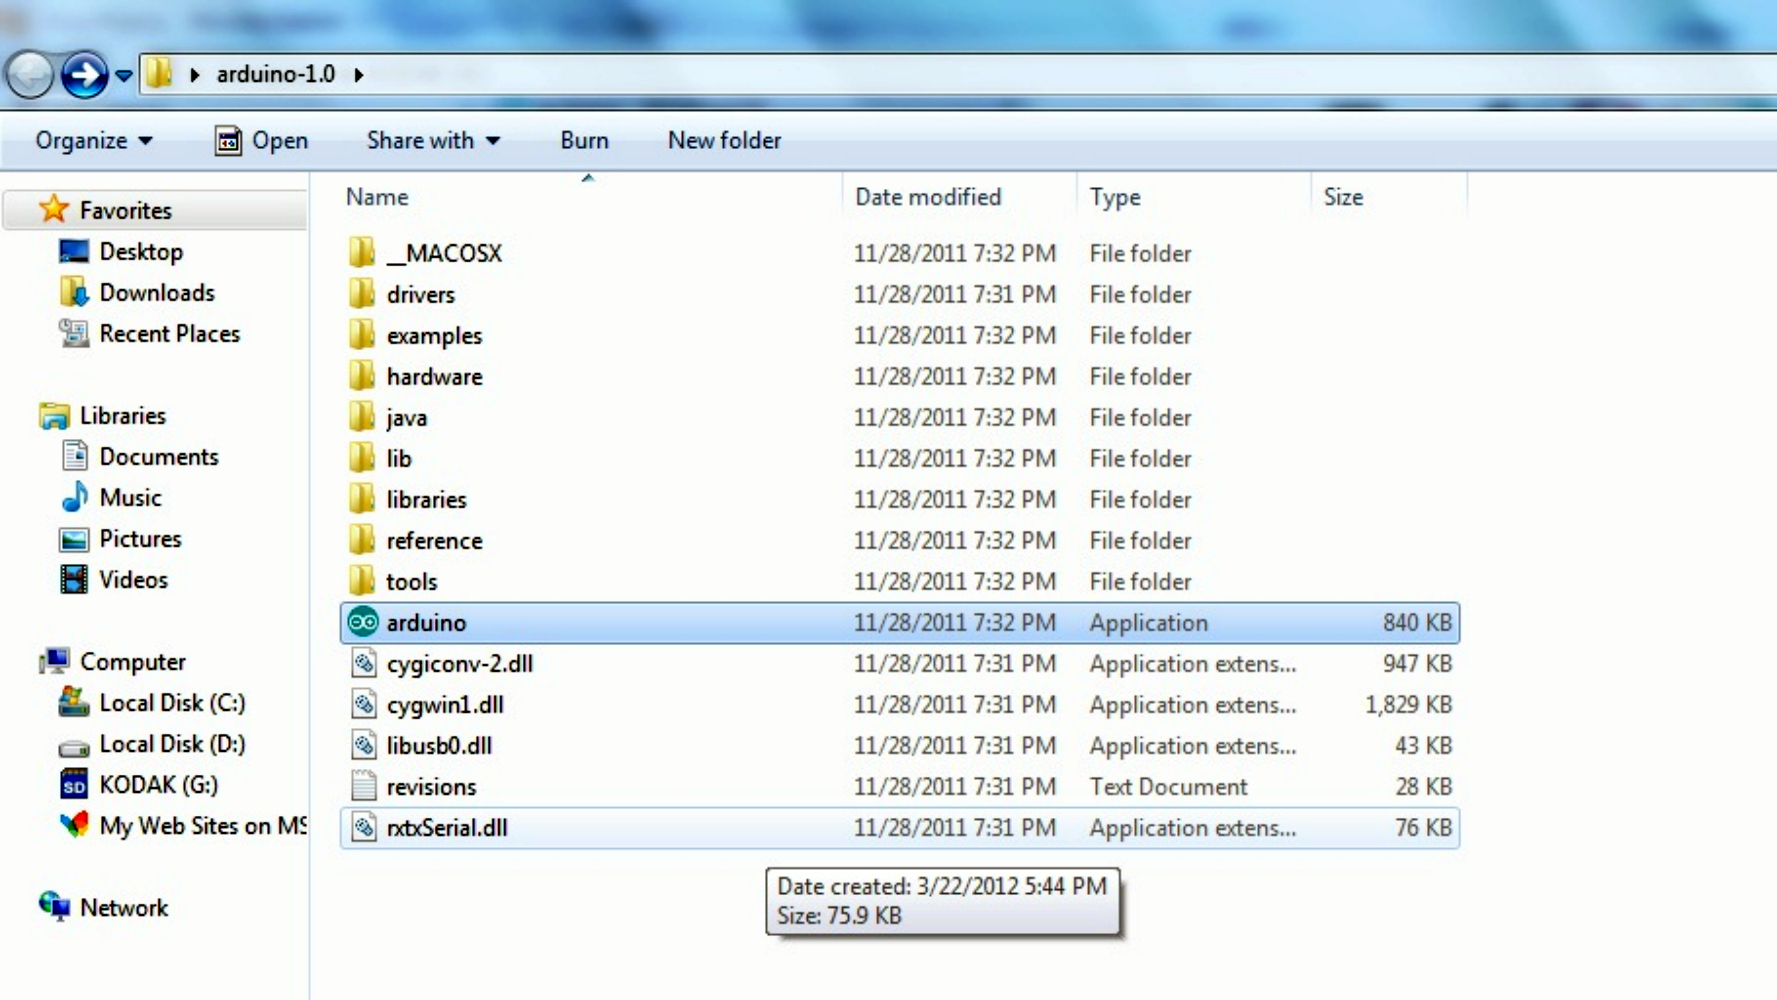Open the Documents library
1777x1000 pixels.
pyautogui.click(x=139, y=456)
